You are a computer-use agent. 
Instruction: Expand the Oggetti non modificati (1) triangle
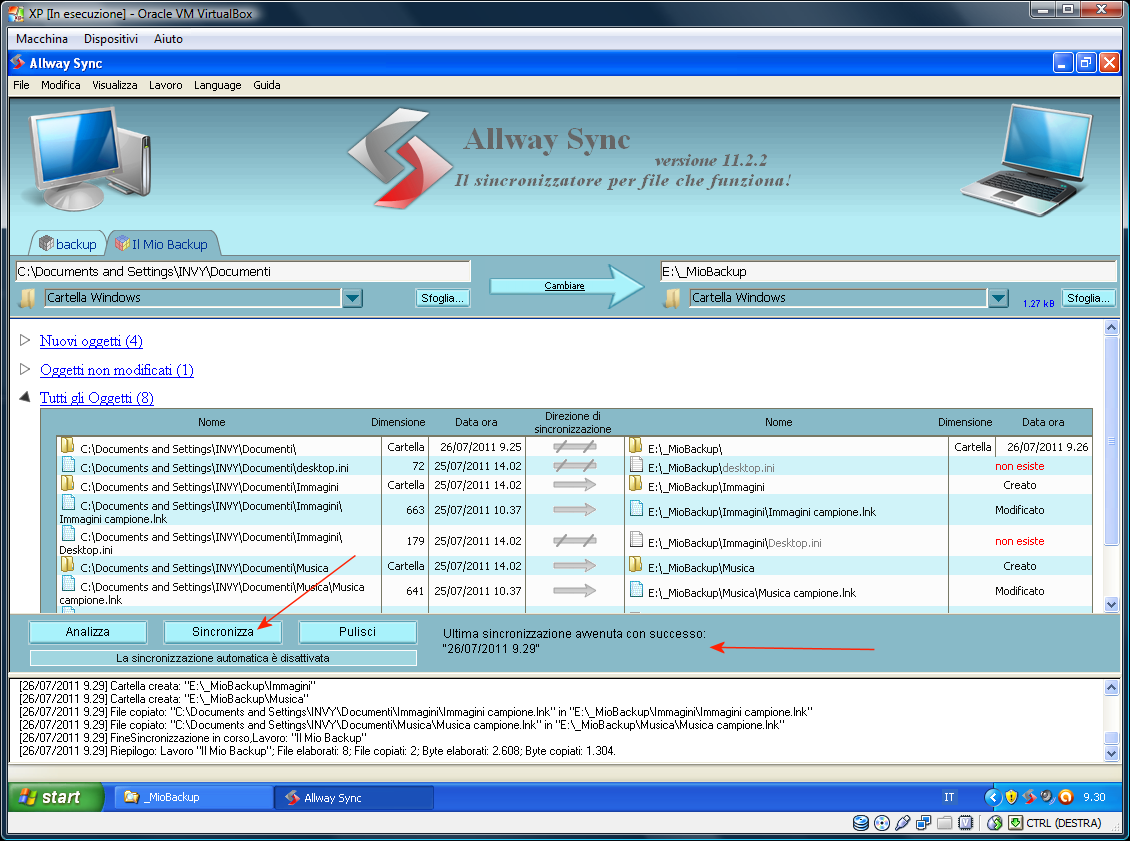point(25,369)
